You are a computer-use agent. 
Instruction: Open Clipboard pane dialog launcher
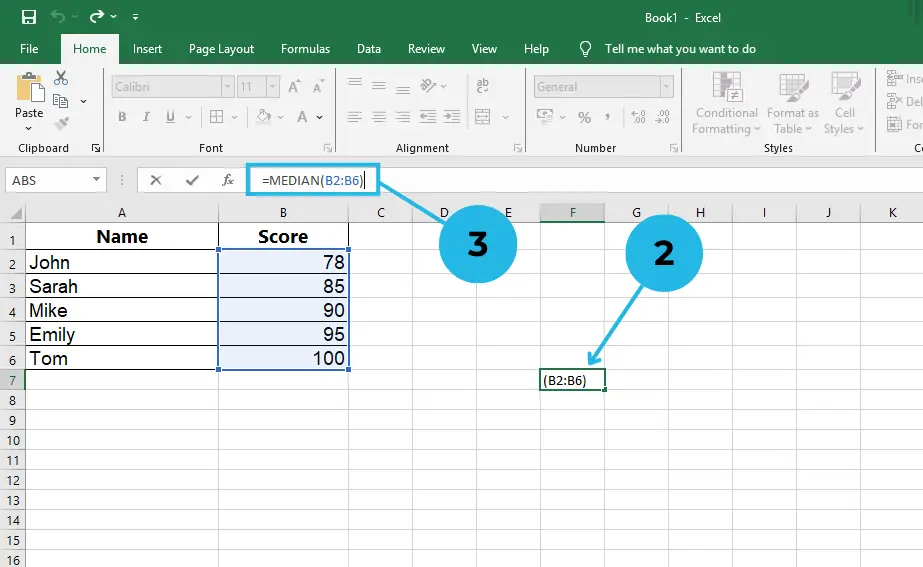[96, 148]
